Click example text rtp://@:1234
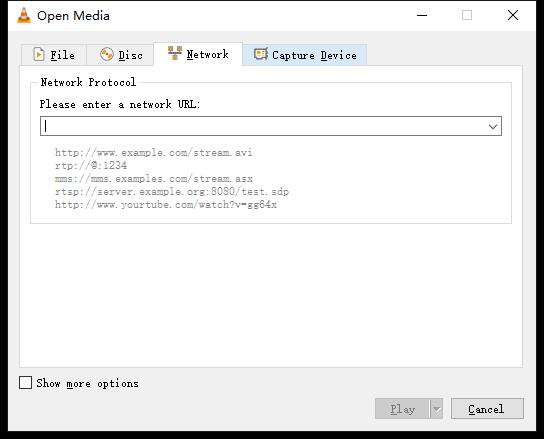 (91, 165)
